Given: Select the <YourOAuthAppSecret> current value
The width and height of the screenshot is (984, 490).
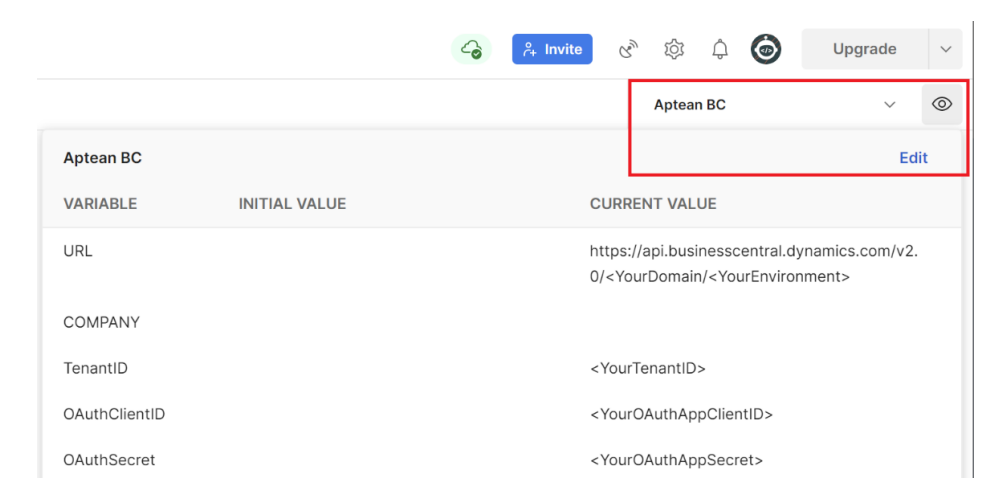Looking at the screenshot, I should pos(676,460).
